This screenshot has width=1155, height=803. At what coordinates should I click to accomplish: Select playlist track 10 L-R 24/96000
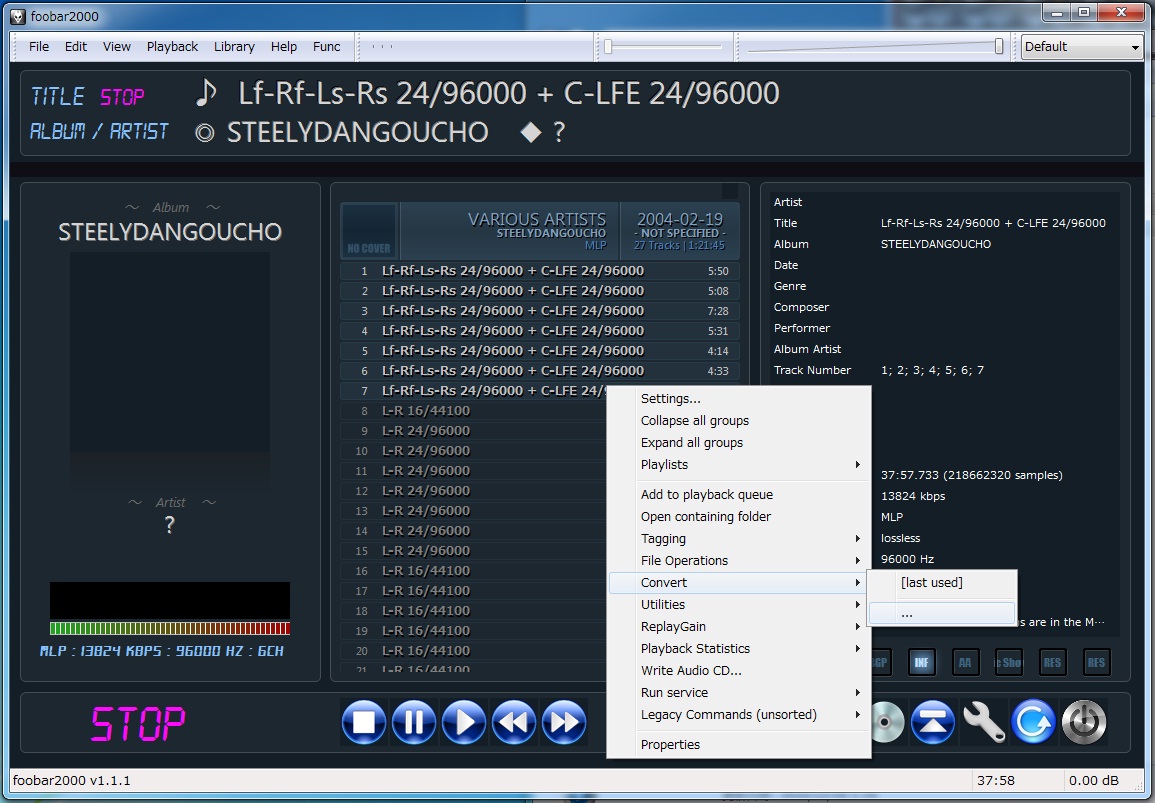pos(474,451)
